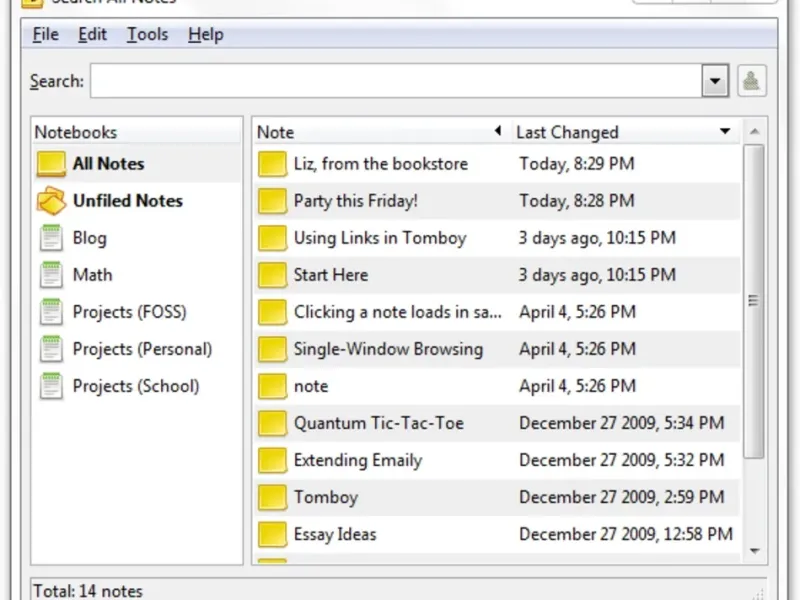The width and height of the screenshot is (800, 600).
Task: Click note icon for Party this Friday!
Action: tap(272, 201)
